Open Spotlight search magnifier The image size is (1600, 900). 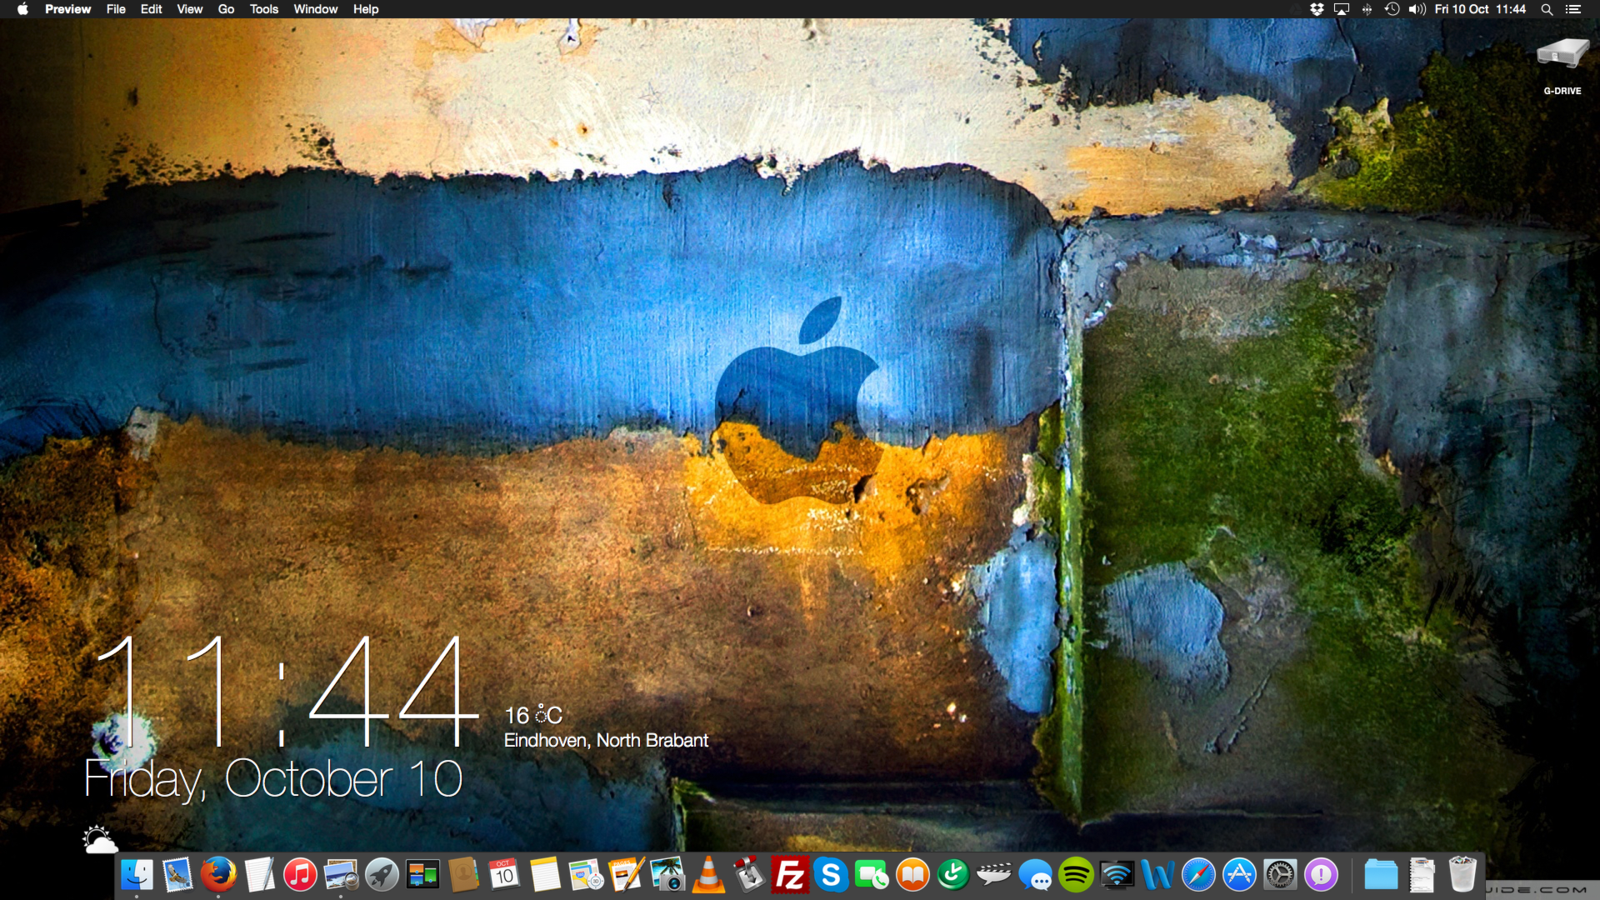[x=1547, y=9]
